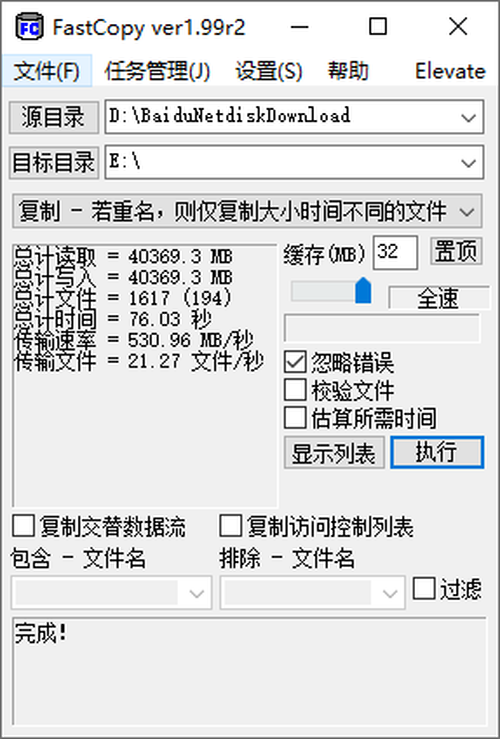The width and height of the screenshot is (500, 739).
Task: Open the 设置(S) menu
Action: tap(269, 71)
